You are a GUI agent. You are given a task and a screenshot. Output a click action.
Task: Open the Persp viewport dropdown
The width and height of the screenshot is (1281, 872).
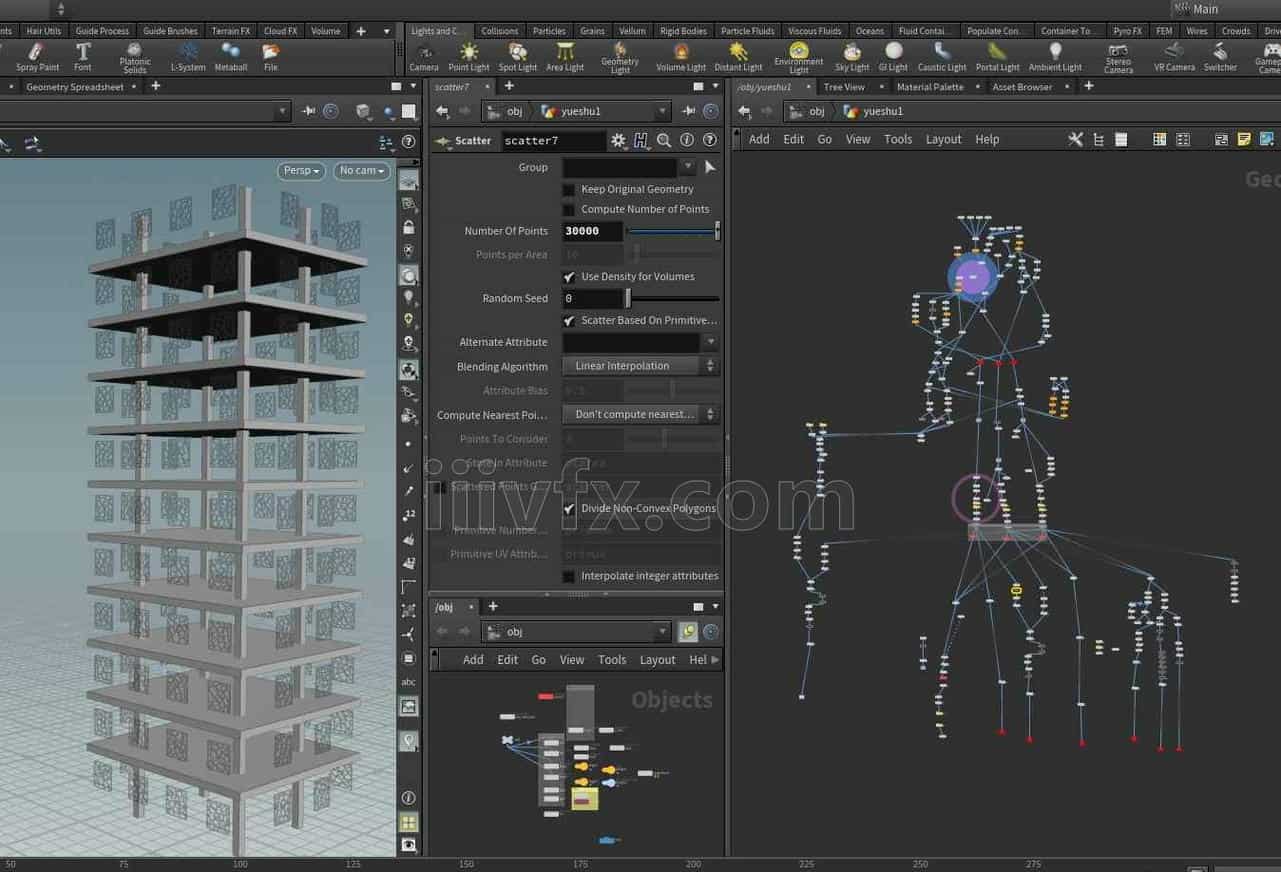pyautogui.click(x=302, y=171)
